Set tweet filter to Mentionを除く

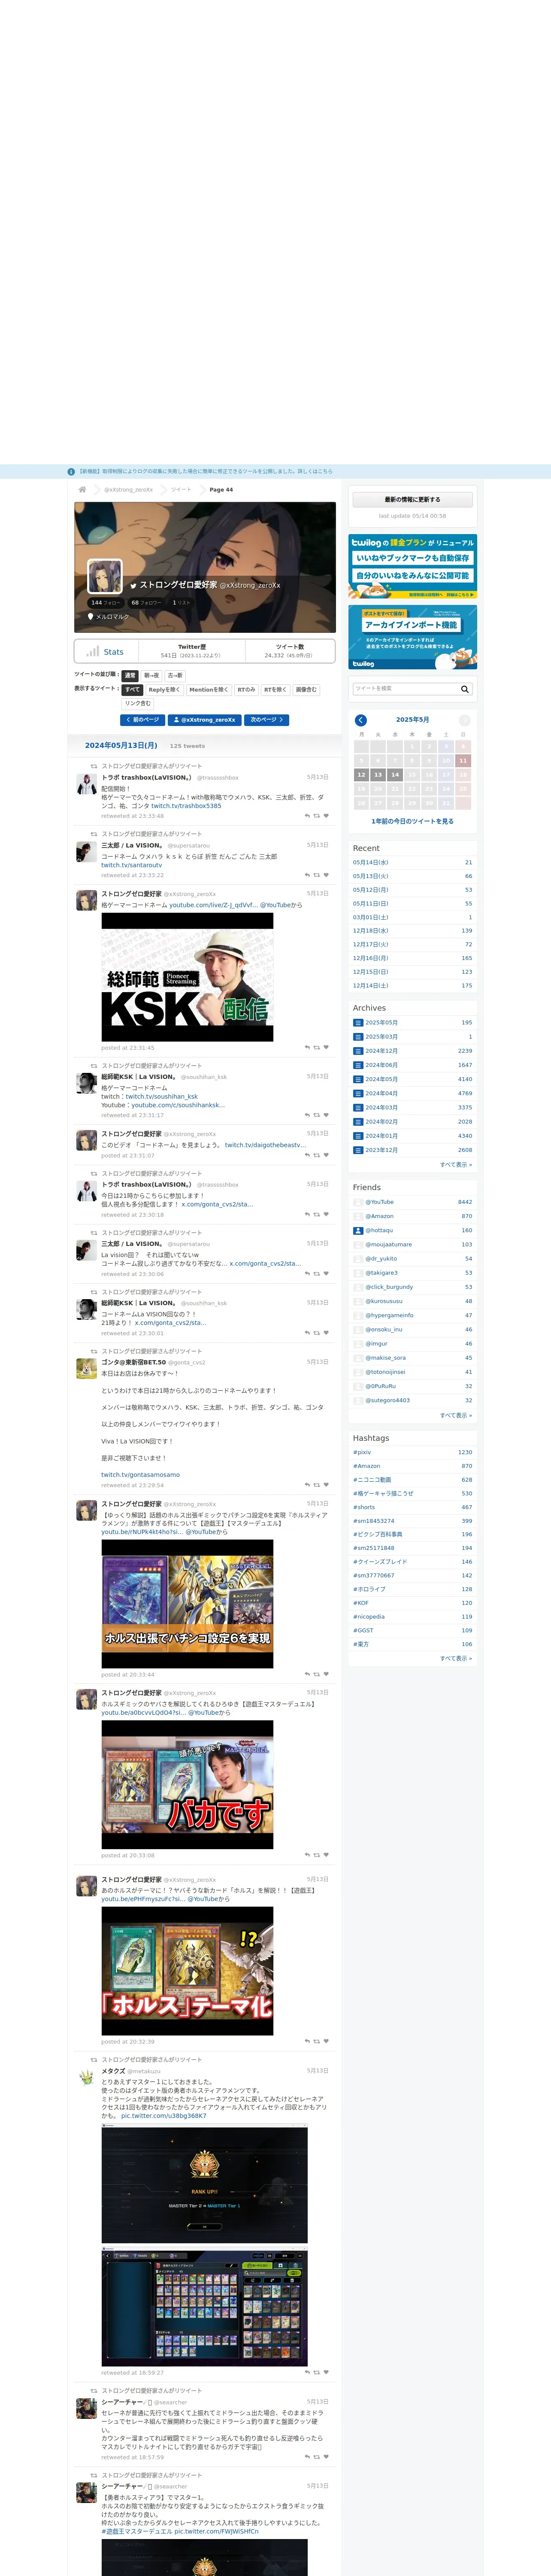208,690
